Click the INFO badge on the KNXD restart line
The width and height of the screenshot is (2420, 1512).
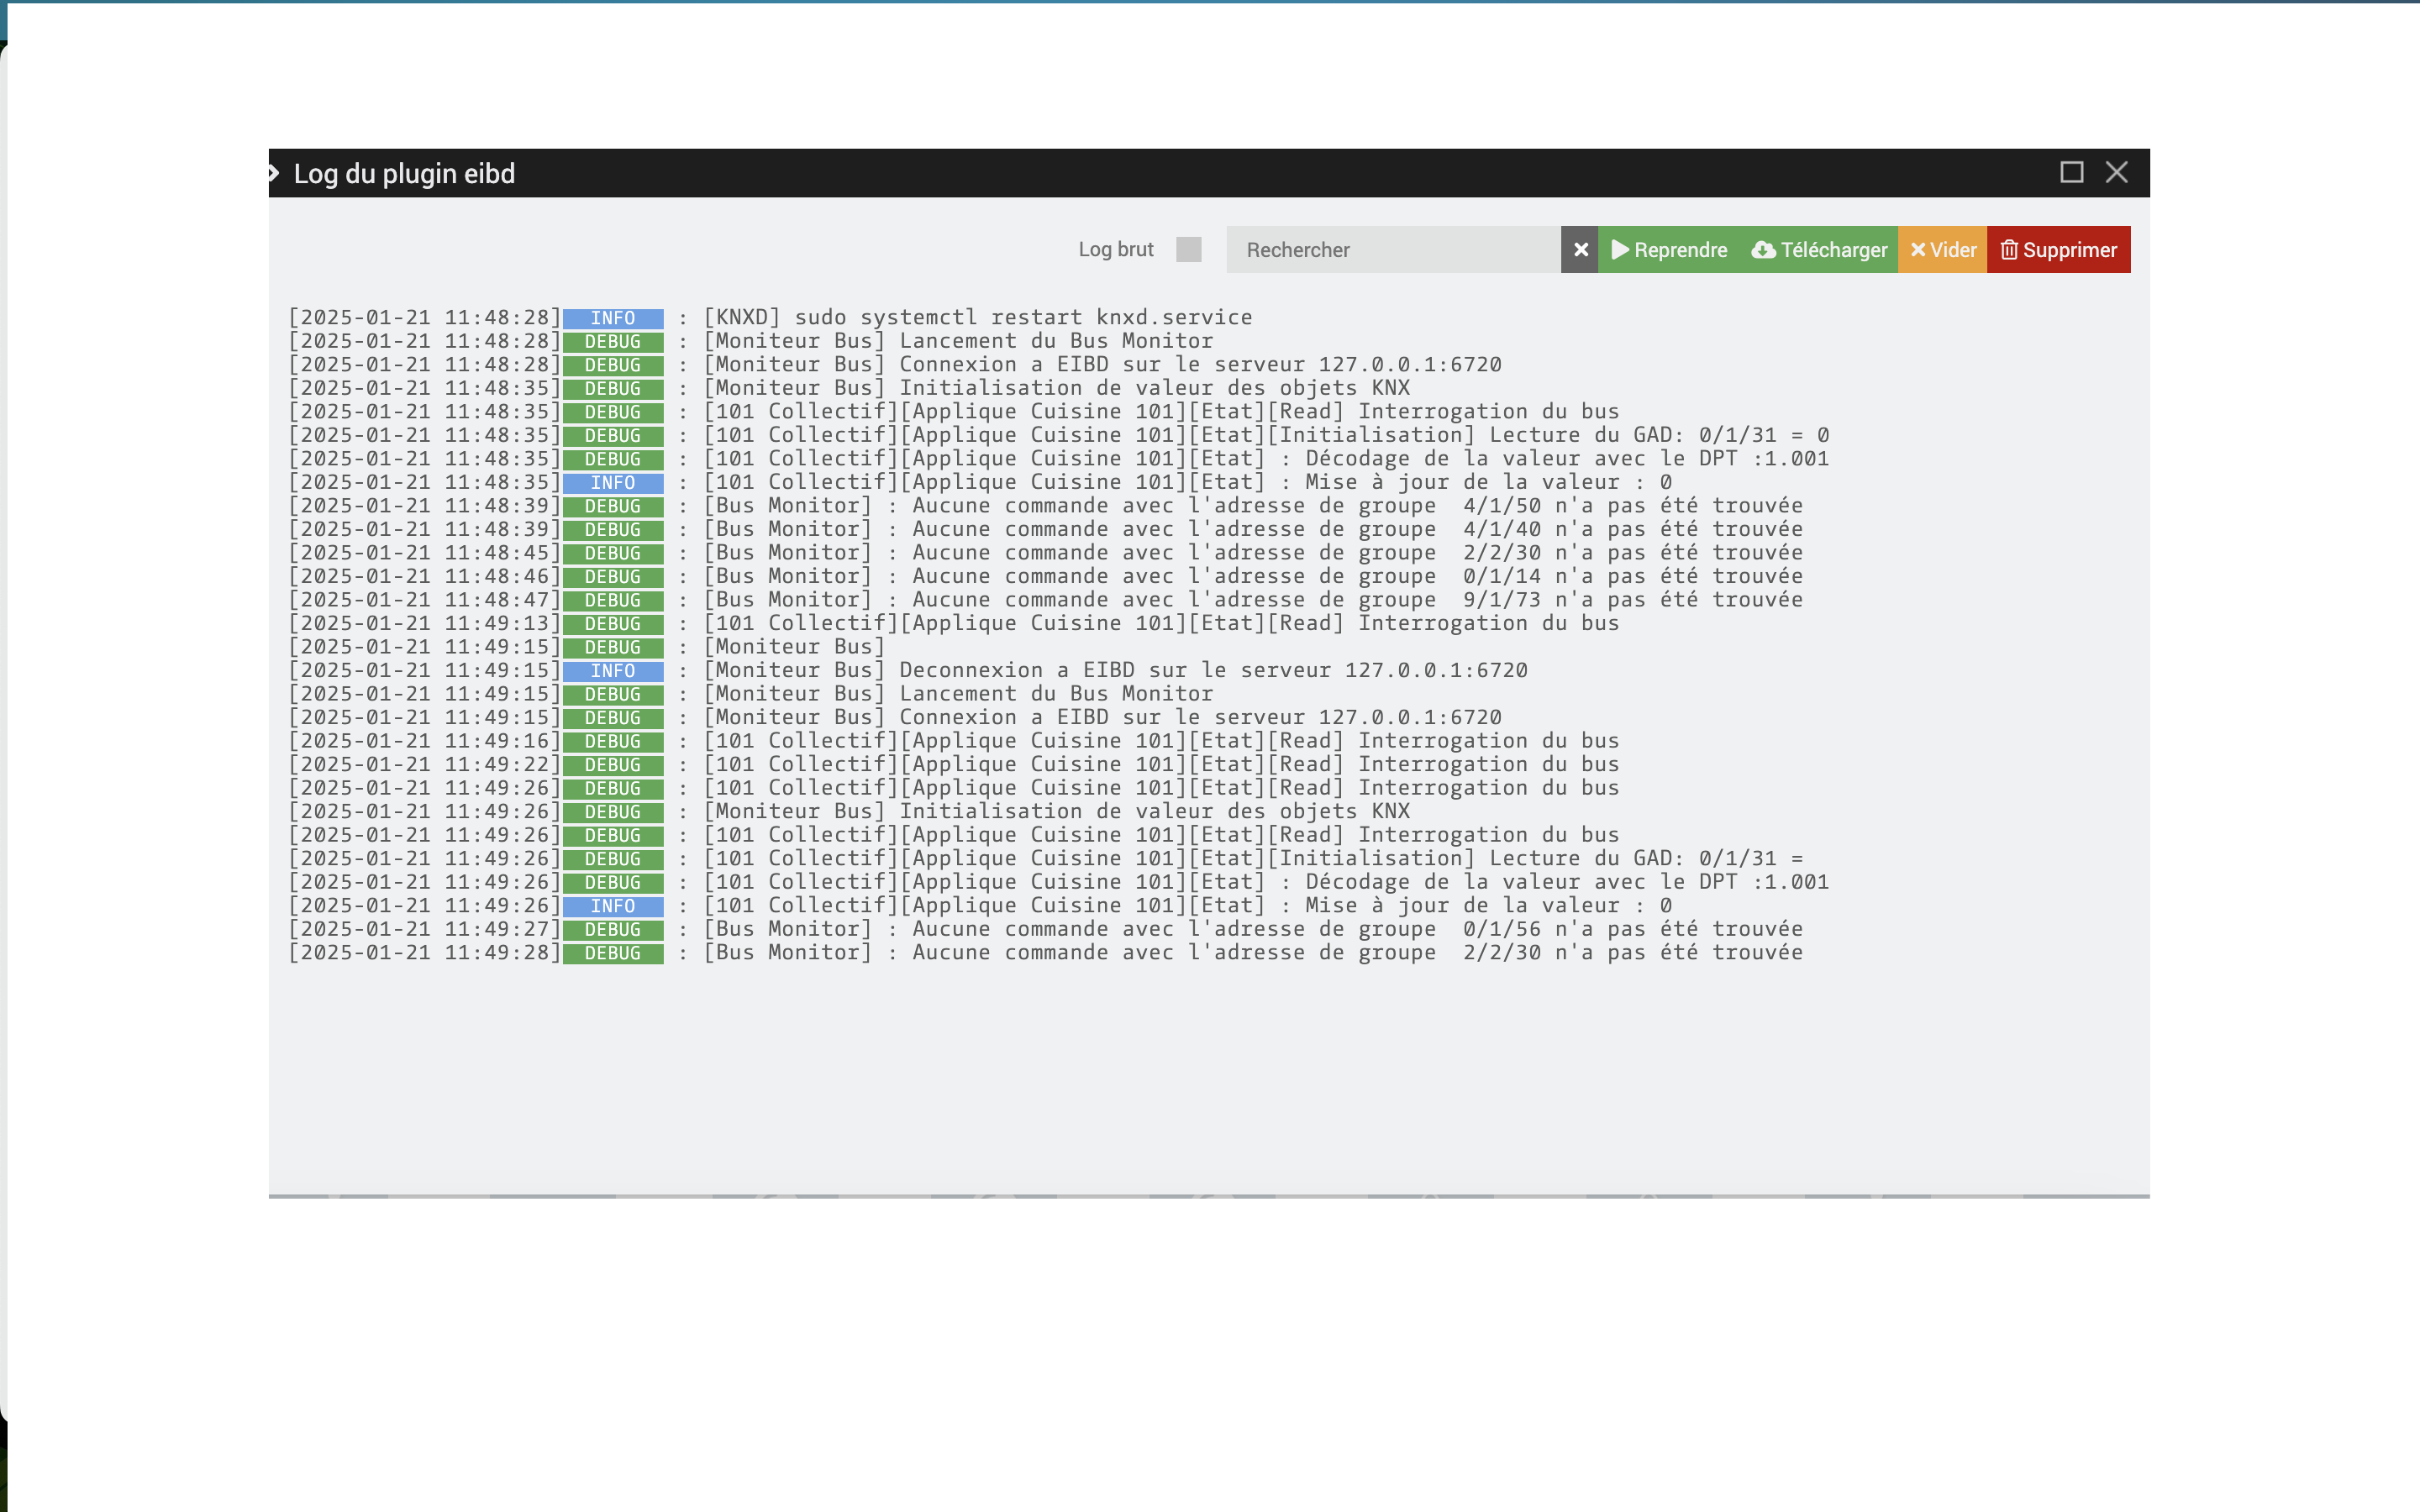[612, 318]
